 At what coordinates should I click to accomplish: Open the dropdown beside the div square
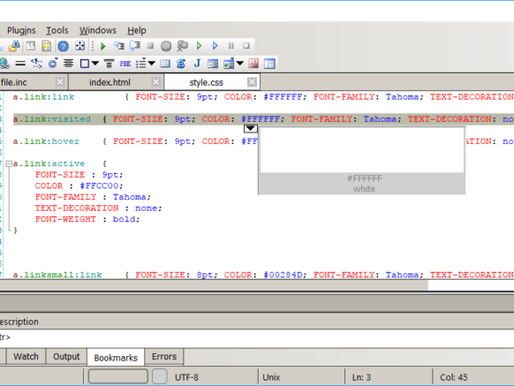[95, 63]
